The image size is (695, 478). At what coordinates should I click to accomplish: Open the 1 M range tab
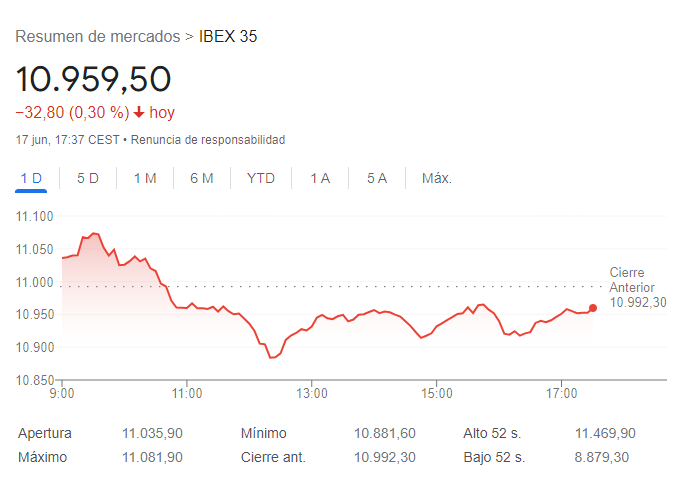[x=145, y=178]
